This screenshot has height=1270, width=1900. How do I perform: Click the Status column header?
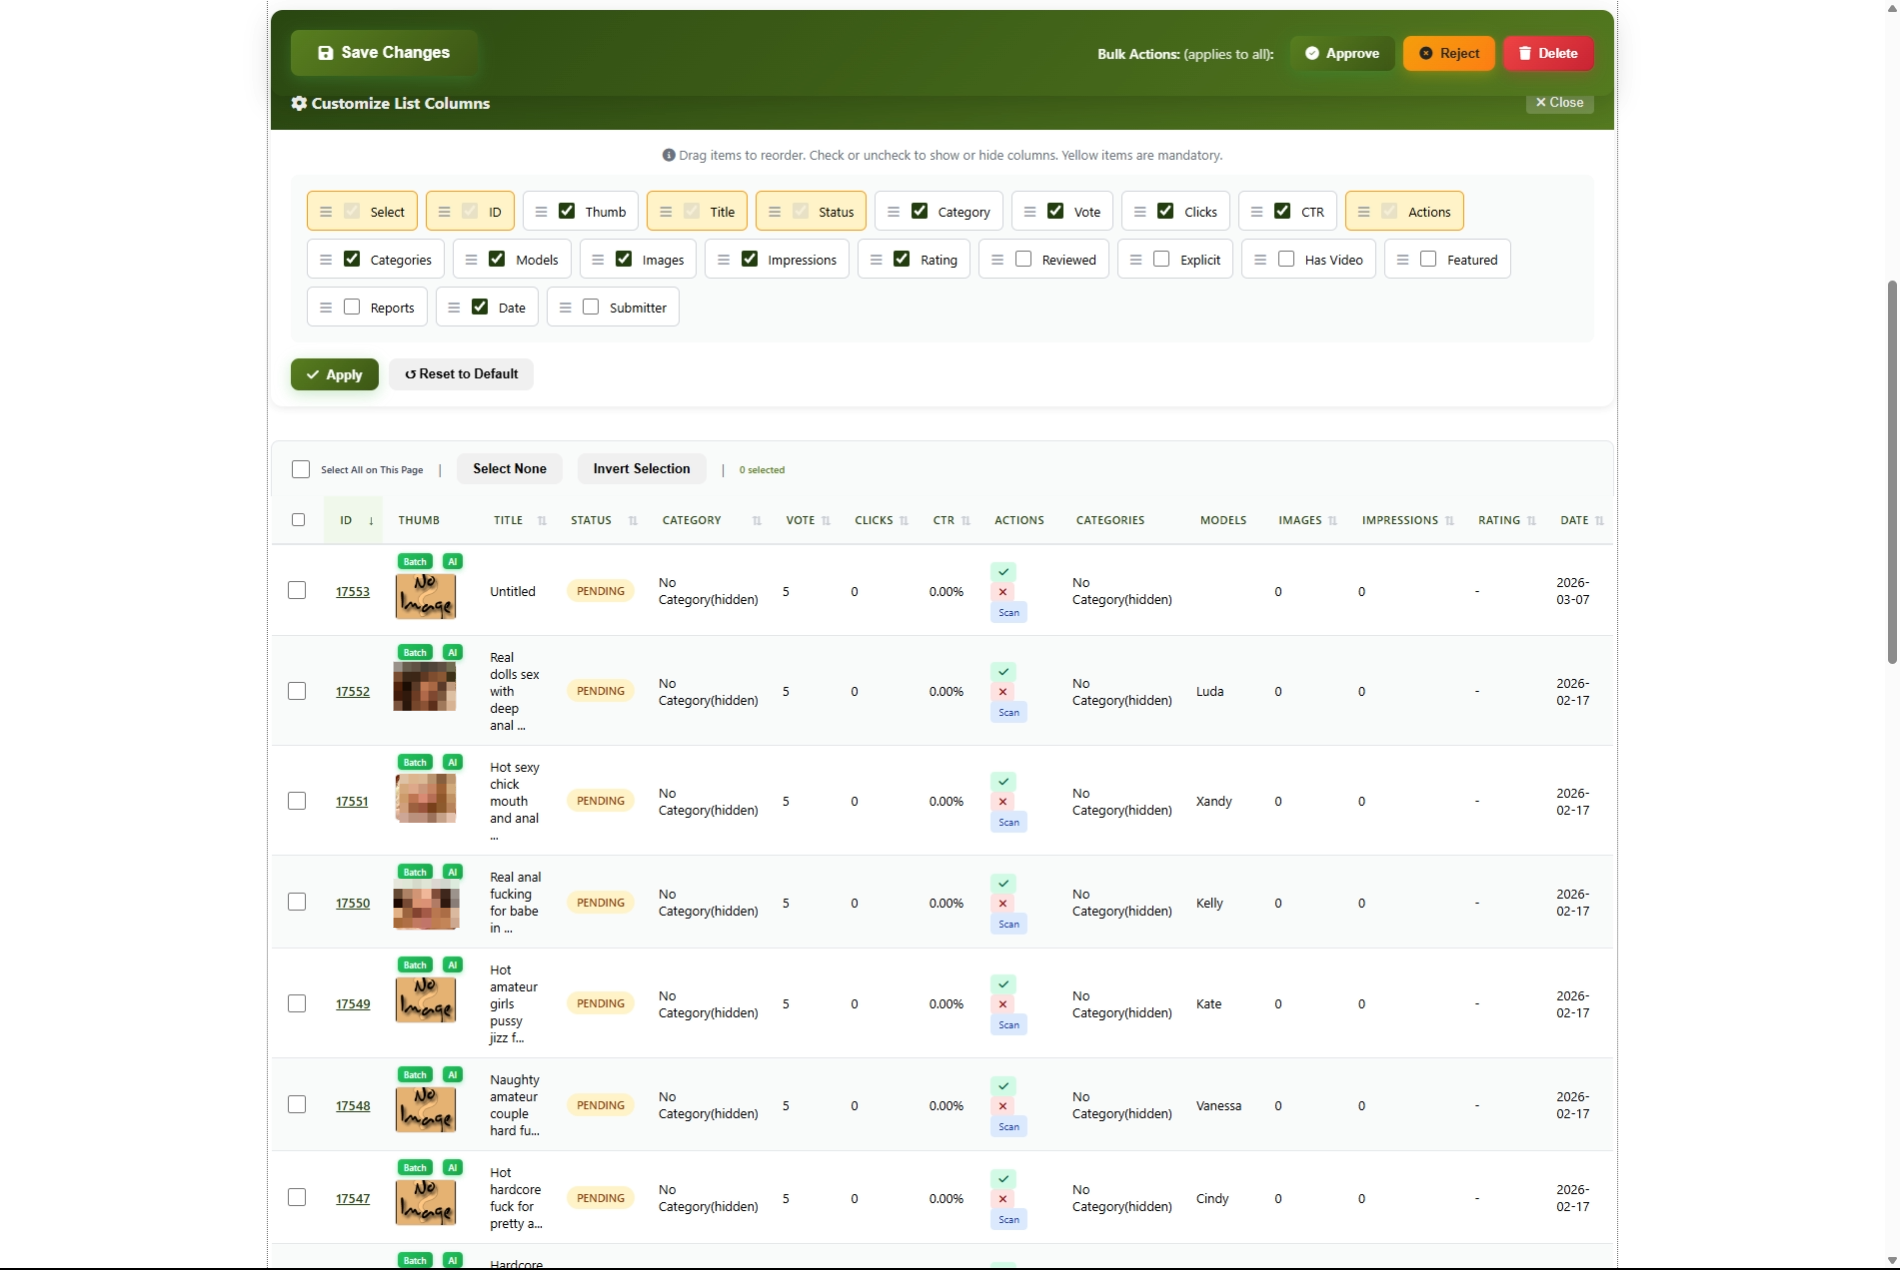(x=591, y=521)
